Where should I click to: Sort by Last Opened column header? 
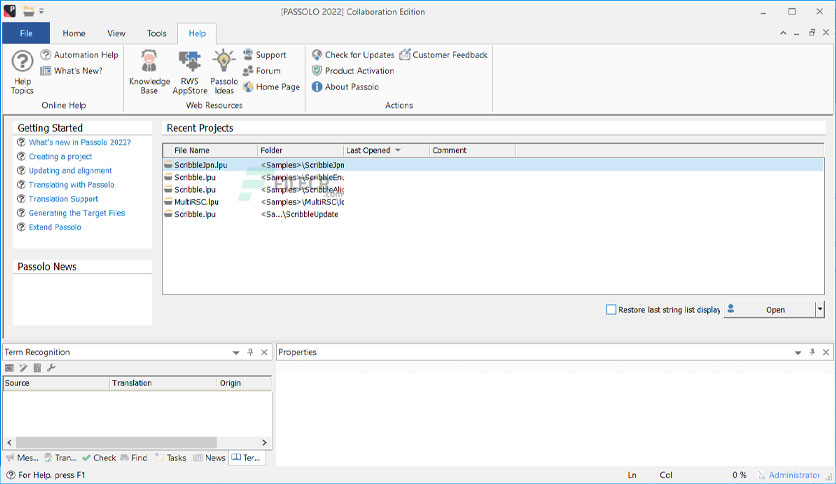click(386, 150)
